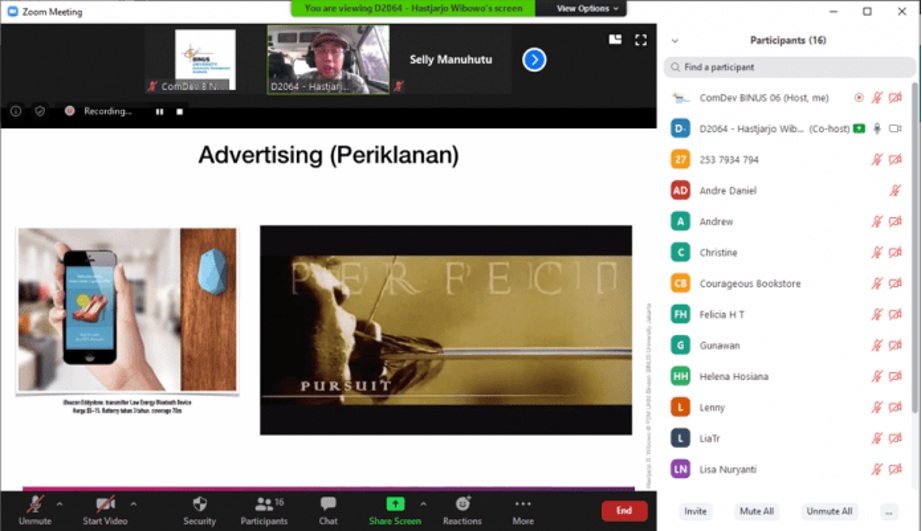Start video using camera button
The image size is (922, 531).
[x=105, y=510]
